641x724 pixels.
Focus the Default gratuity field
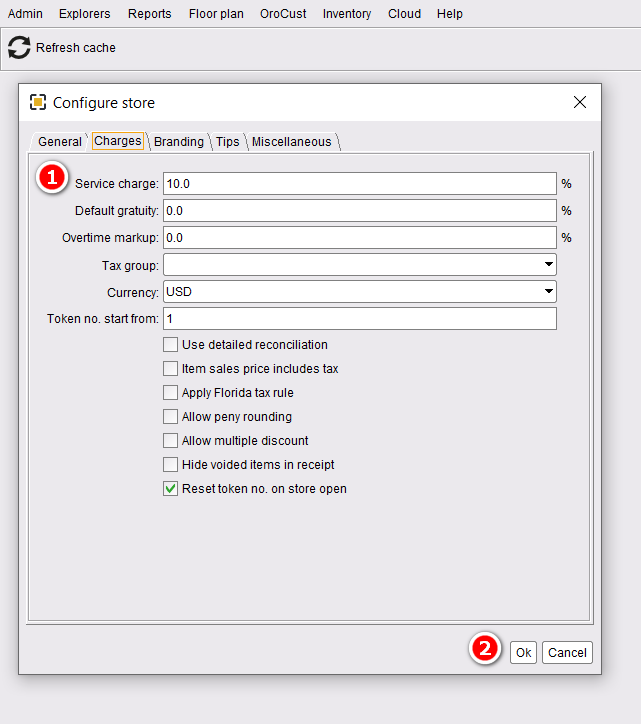pyautogui.click(x=360, y=211)
